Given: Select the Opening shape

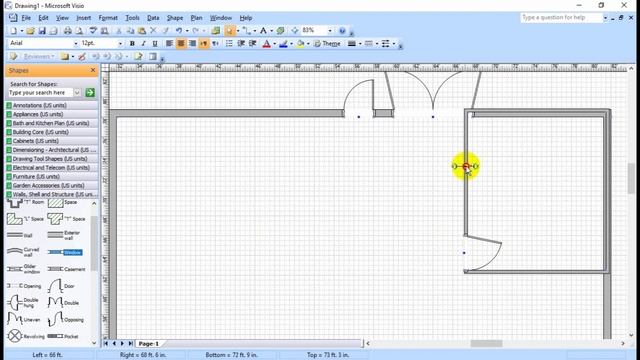Looking at the screenshot, I should 24,286.
